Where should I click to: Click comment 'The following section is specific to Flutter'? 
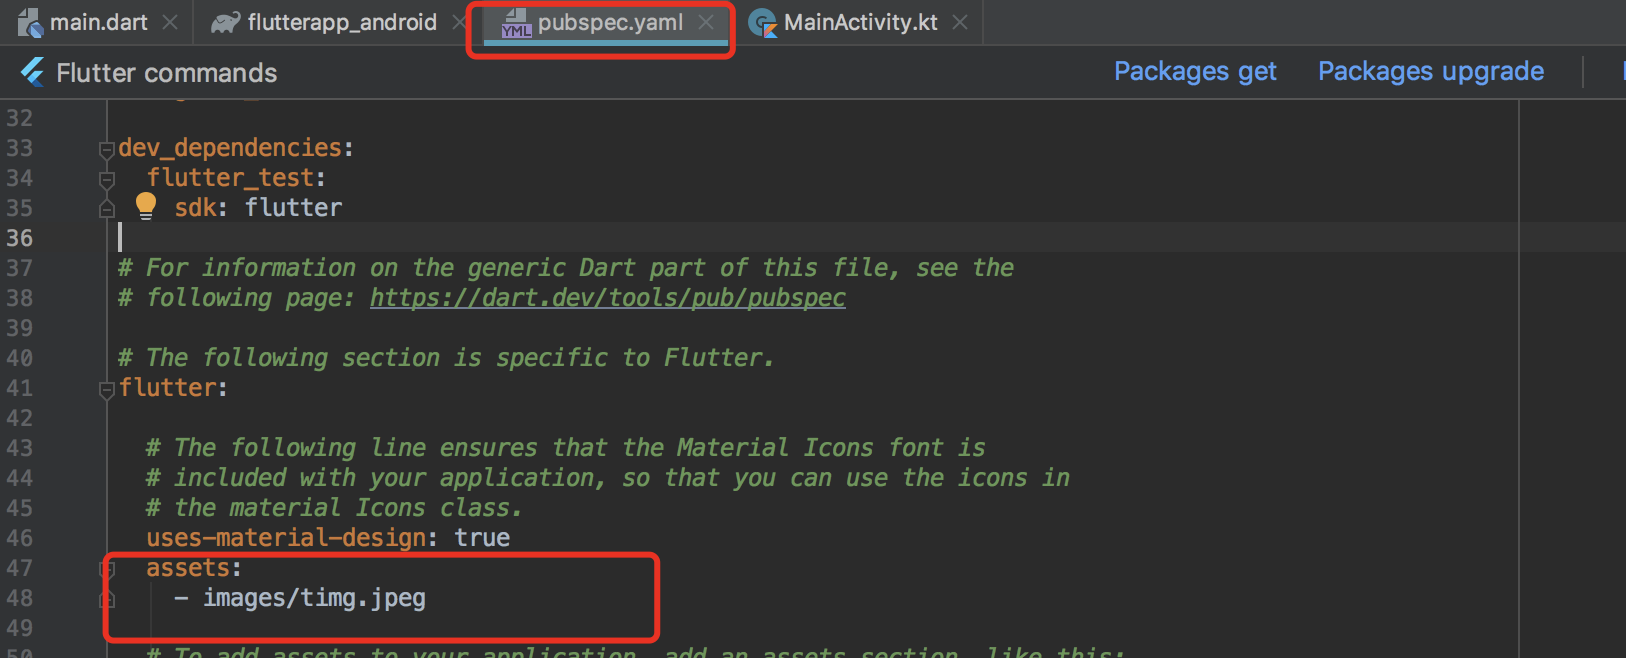tap(446, 358)
